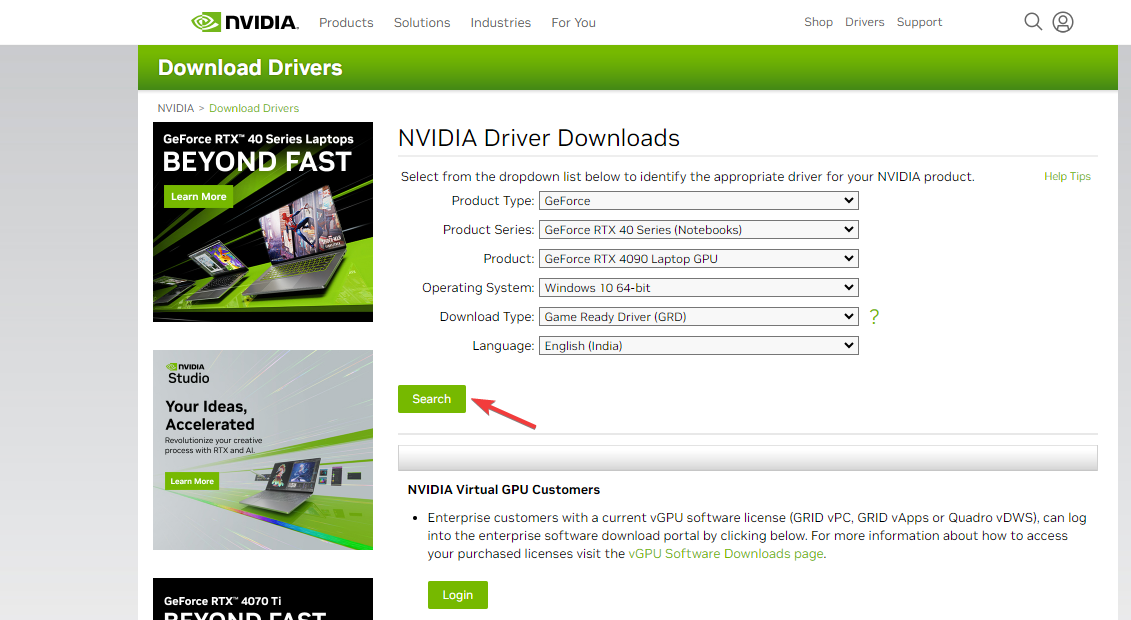The height and width of the screenshot is (620, 1131).
Task: Open the GeForce RTX 4070 Ti banner
Action: coord(263,599)
